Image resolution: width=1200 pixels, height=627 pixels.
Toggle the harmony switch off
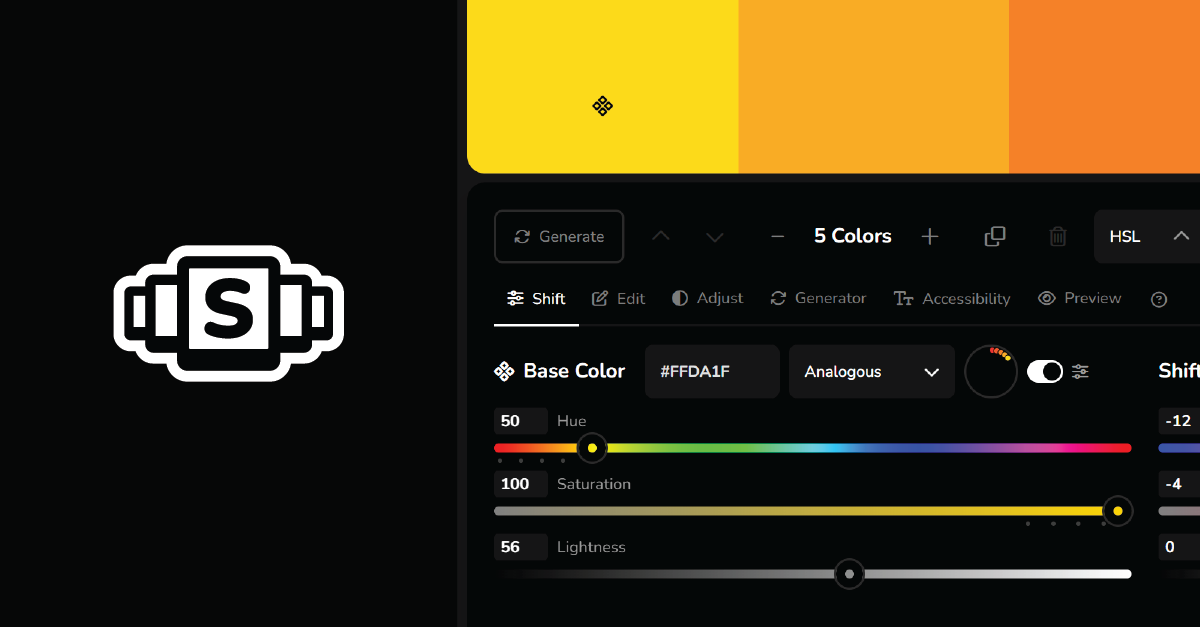[1045, 371]
